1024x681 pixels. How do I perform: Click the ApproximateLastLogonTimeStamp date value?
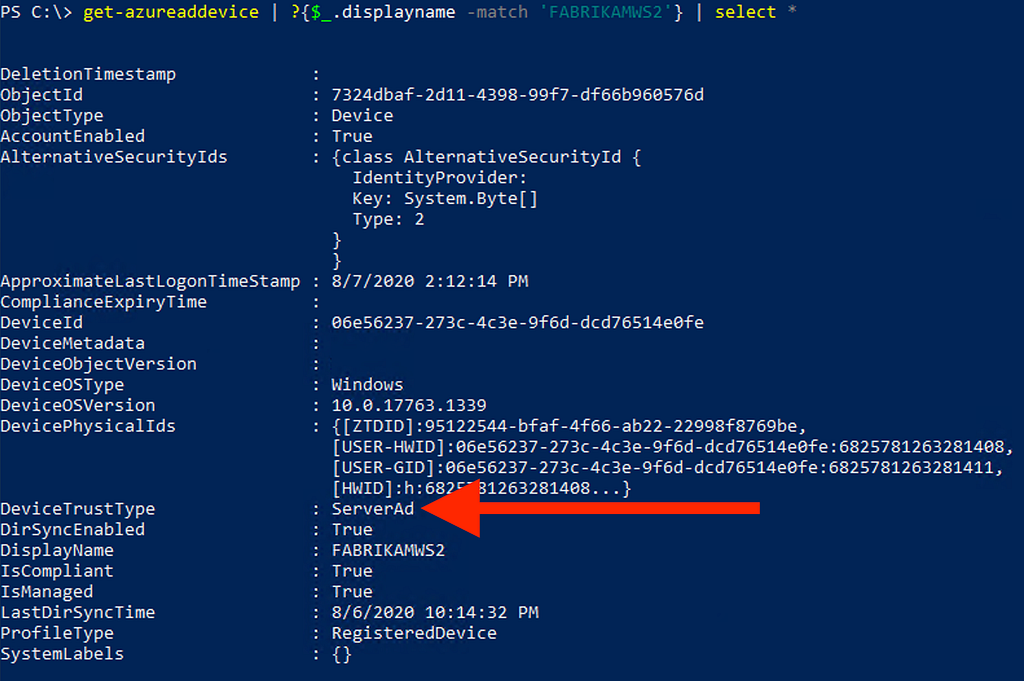430,281
